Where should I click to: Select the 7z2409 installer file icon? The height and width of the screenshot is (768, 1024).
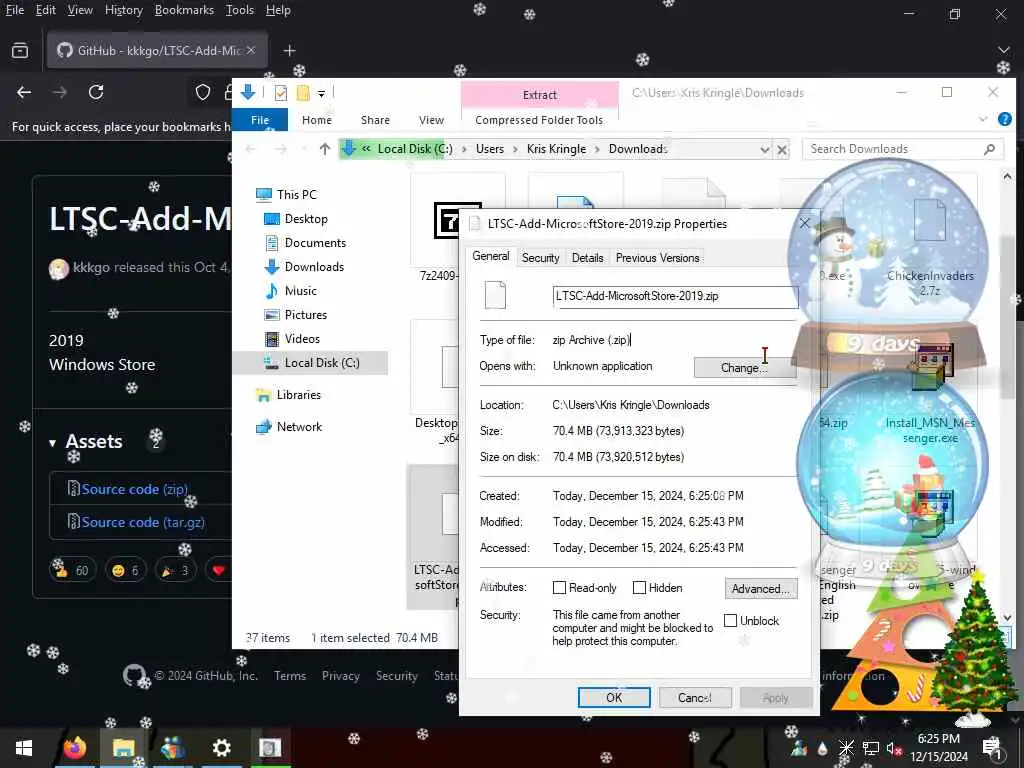pos(447,220)
